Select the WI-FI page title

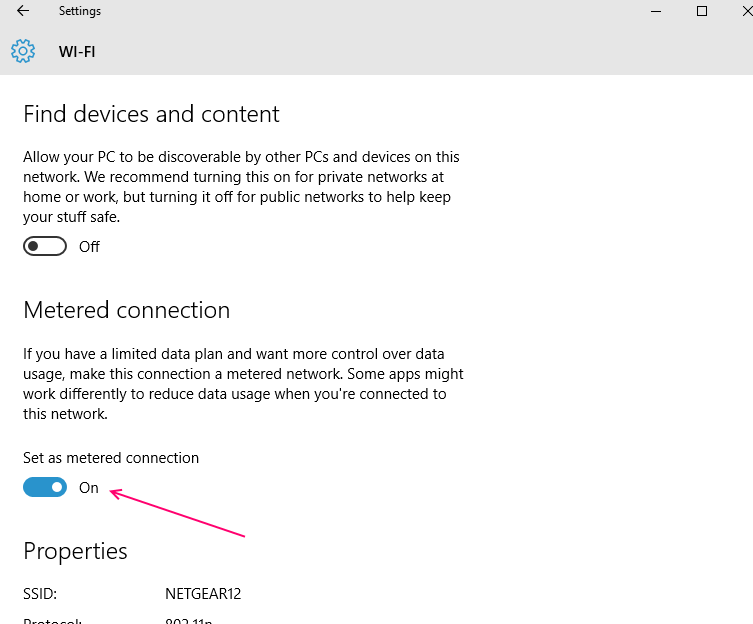[77, 51]
